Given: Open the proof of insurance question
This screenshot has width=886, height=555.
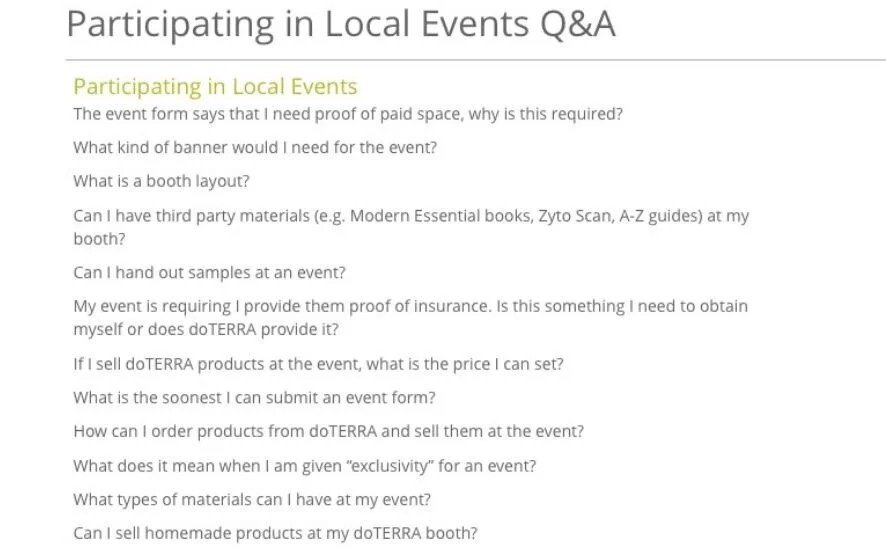Looking at the screenshot, I should tap(410, 318).
